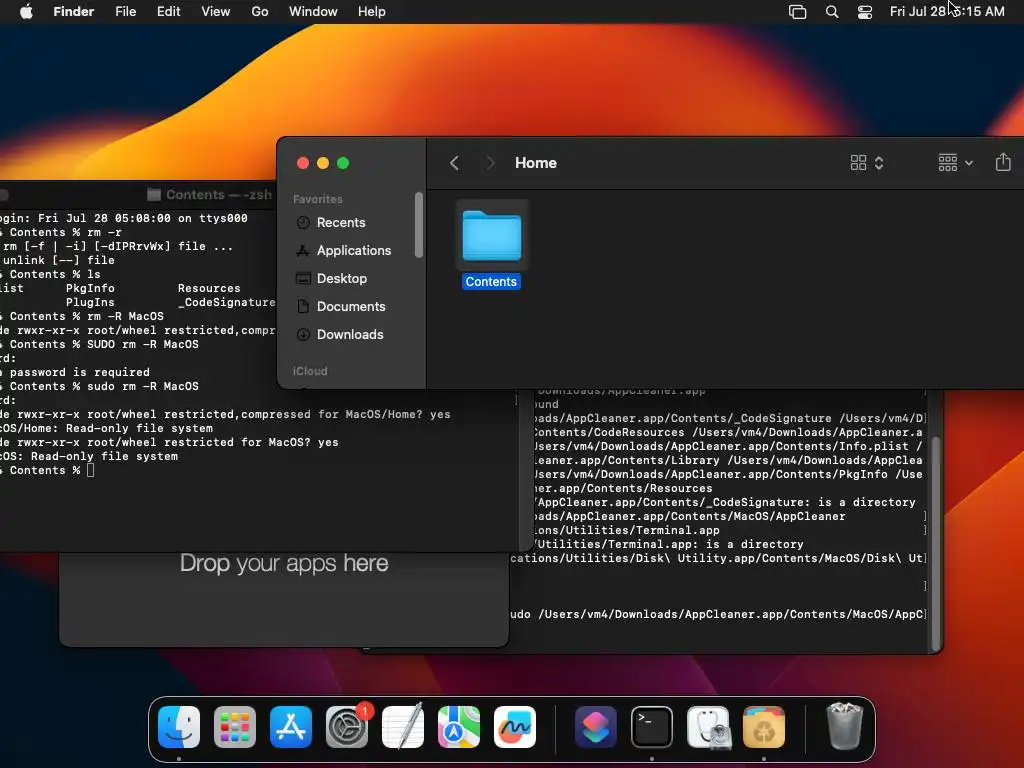The width and height of the screenshot is (1024, 768).
Task: Click the 'password is required' Terminal line
Action: (x=75, y=372)
